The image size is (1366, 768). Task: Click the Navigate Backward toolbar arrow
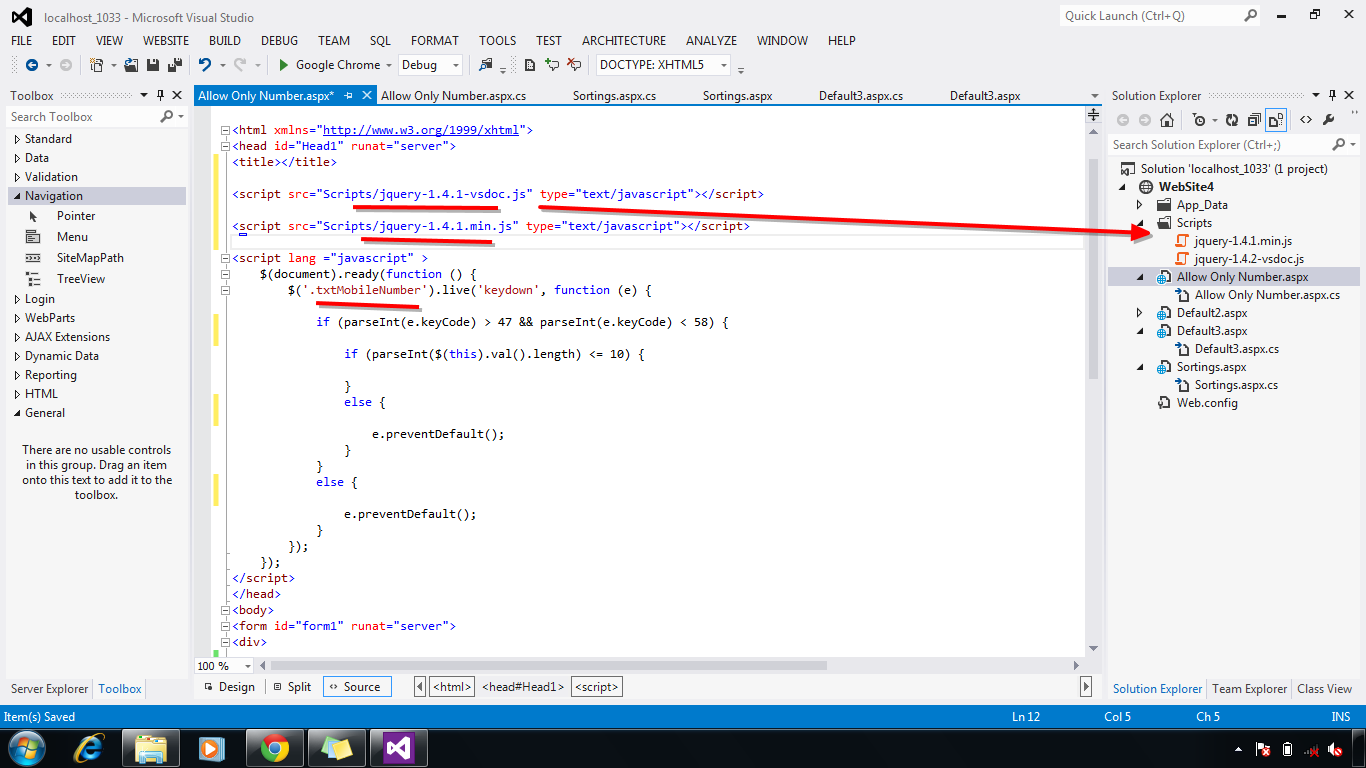click(32, 65)
